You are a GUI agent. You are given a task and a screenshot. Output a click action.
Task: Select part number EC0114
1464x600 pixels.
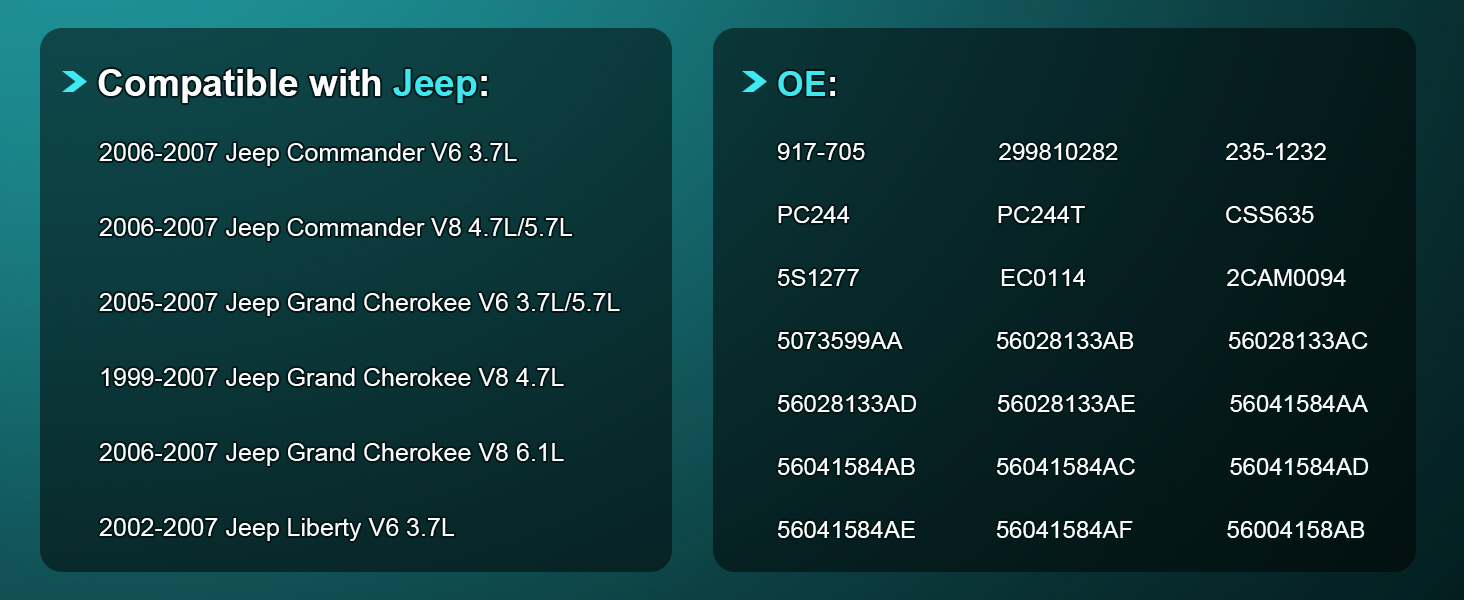tap(1043, 278)
